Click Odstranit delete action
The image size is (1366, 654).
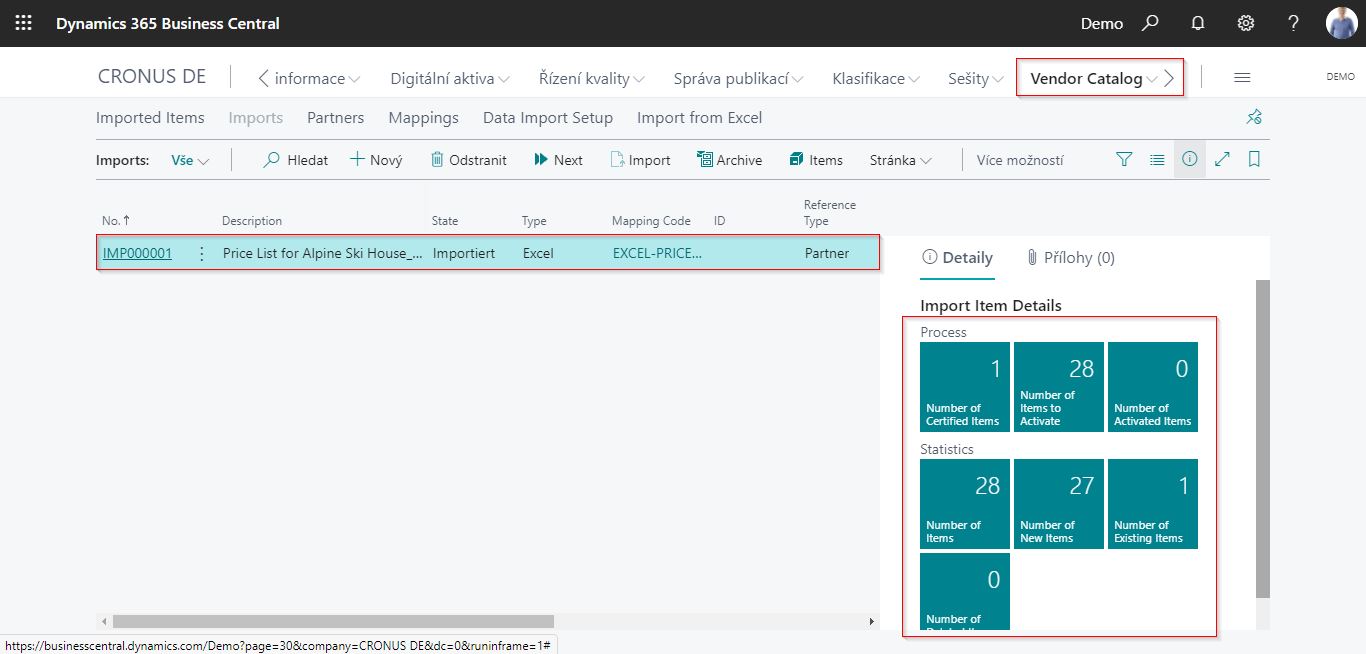pos(468,160)
